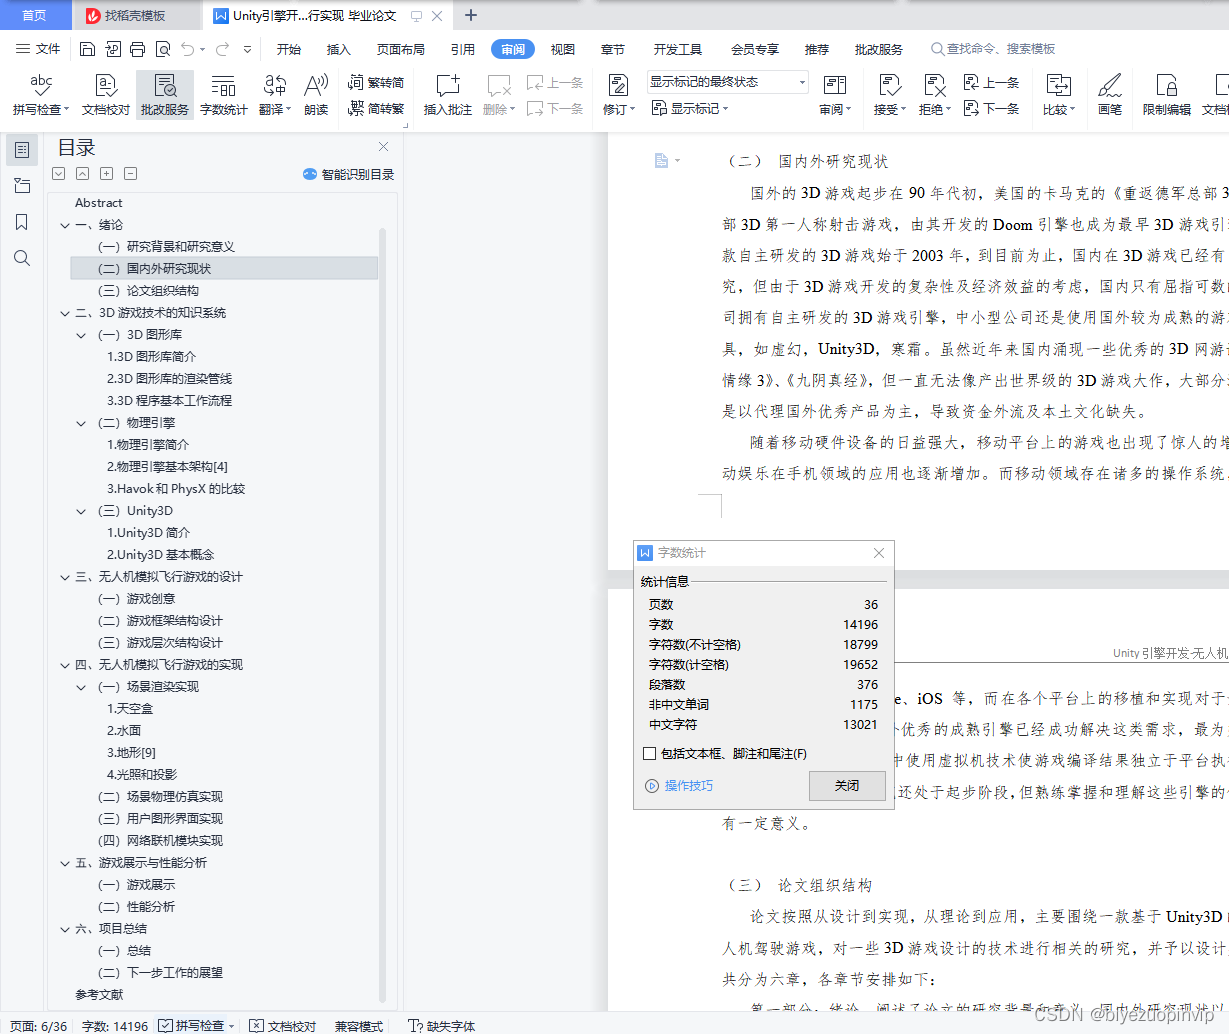Viewport: 1229px width, 1034px height.
Task: Go to previous revision 上一条
Action: (x=991, y=83)
